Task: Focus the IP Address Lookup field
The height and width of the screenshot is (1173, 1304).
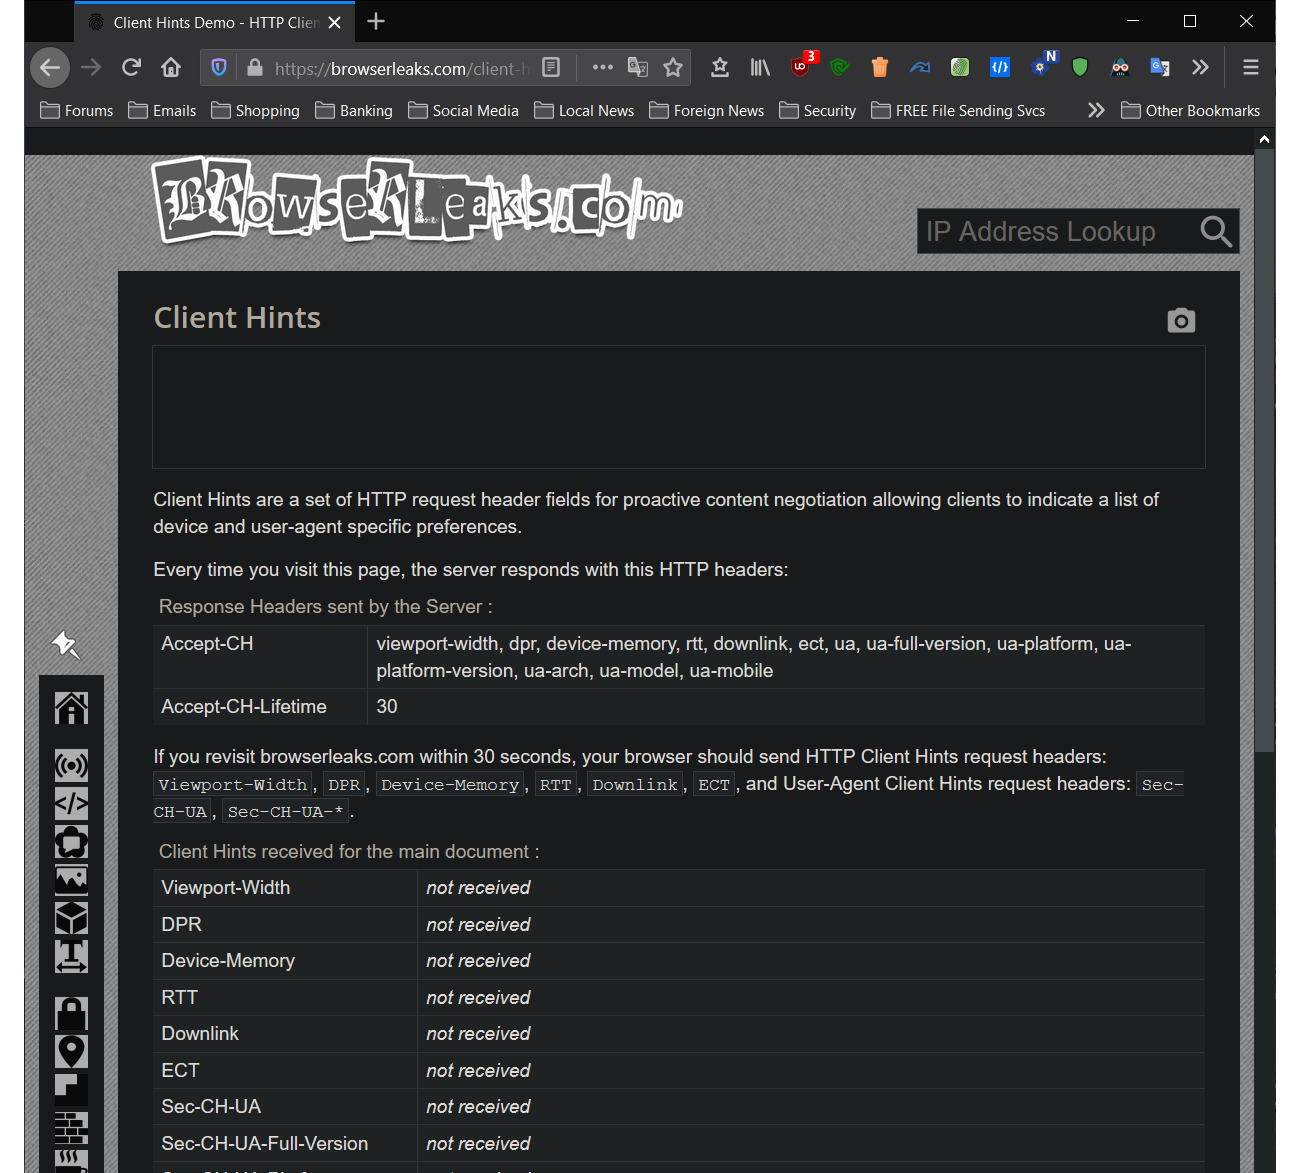Action: tap(1058, 231)
